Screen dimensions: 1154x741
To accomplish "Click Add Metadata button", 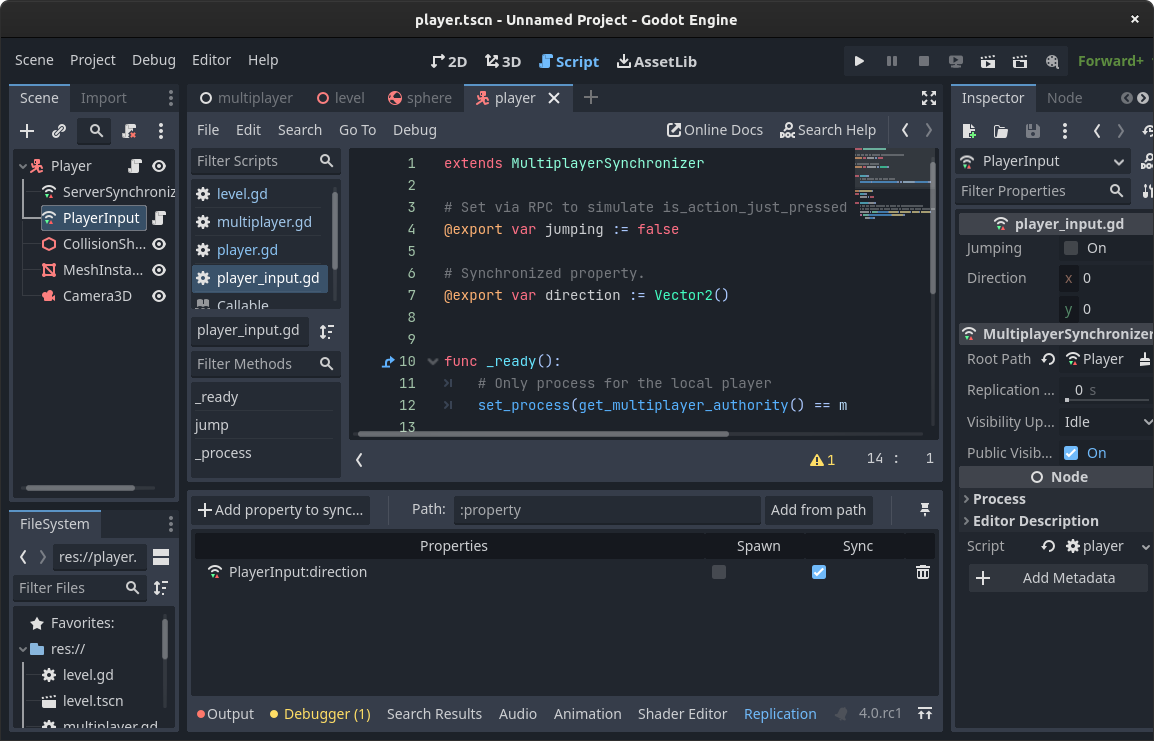I will (1057, 578).
